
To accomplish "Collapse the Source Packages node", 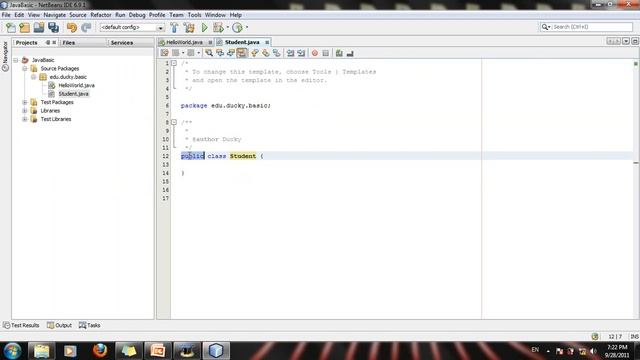I will coord(25,69).
